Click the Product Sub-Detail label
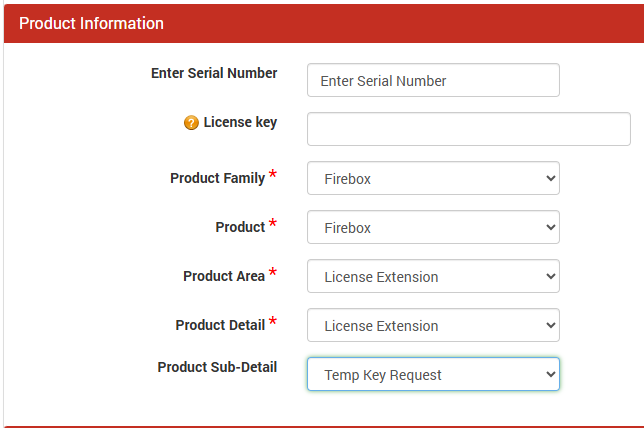 coord(217,367)
